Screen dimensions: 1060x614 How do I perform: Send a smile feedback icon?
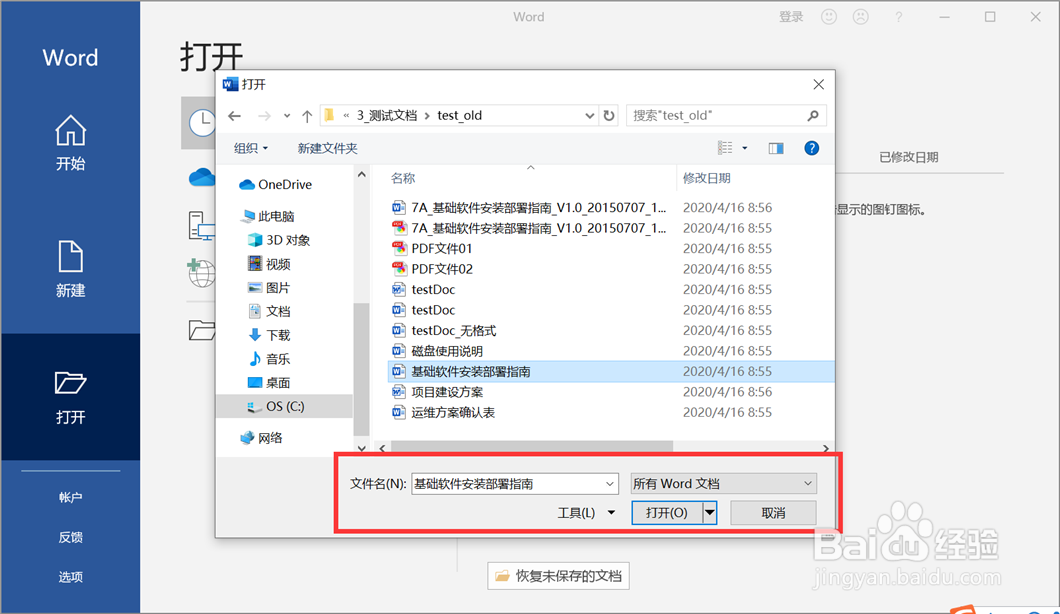(829, 17)
